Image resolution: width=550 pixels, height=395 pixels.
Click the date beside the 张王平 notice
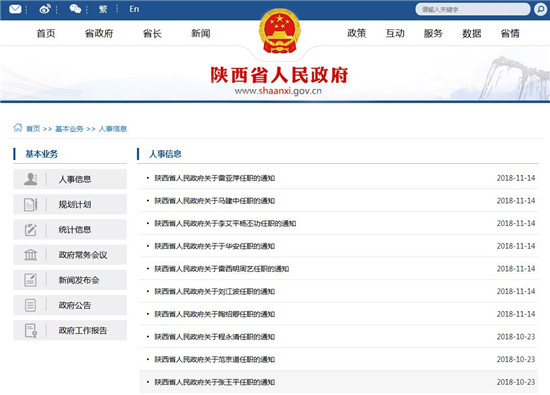pyautogui.click(x=516, y=382)
